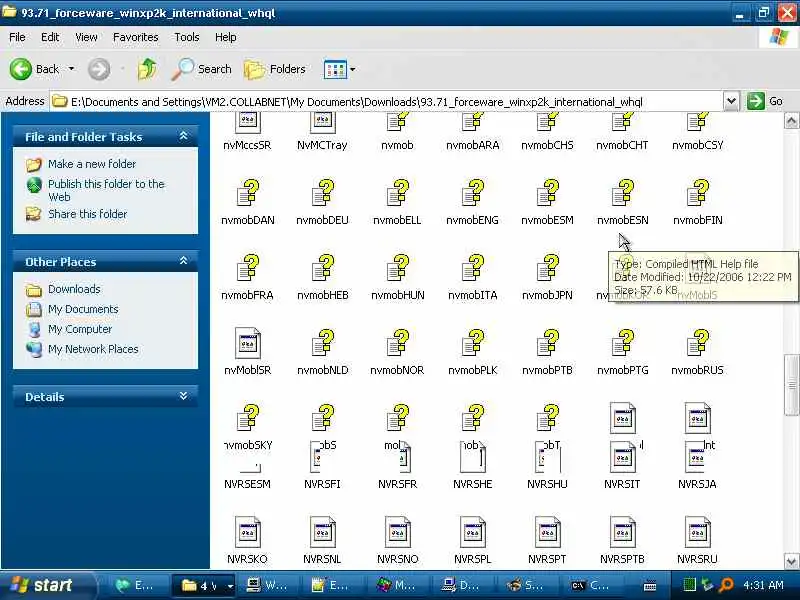This screenshot has height=600, width=800.
Task: Select the nvmobDAN help file icon
Action: (247, 193)
